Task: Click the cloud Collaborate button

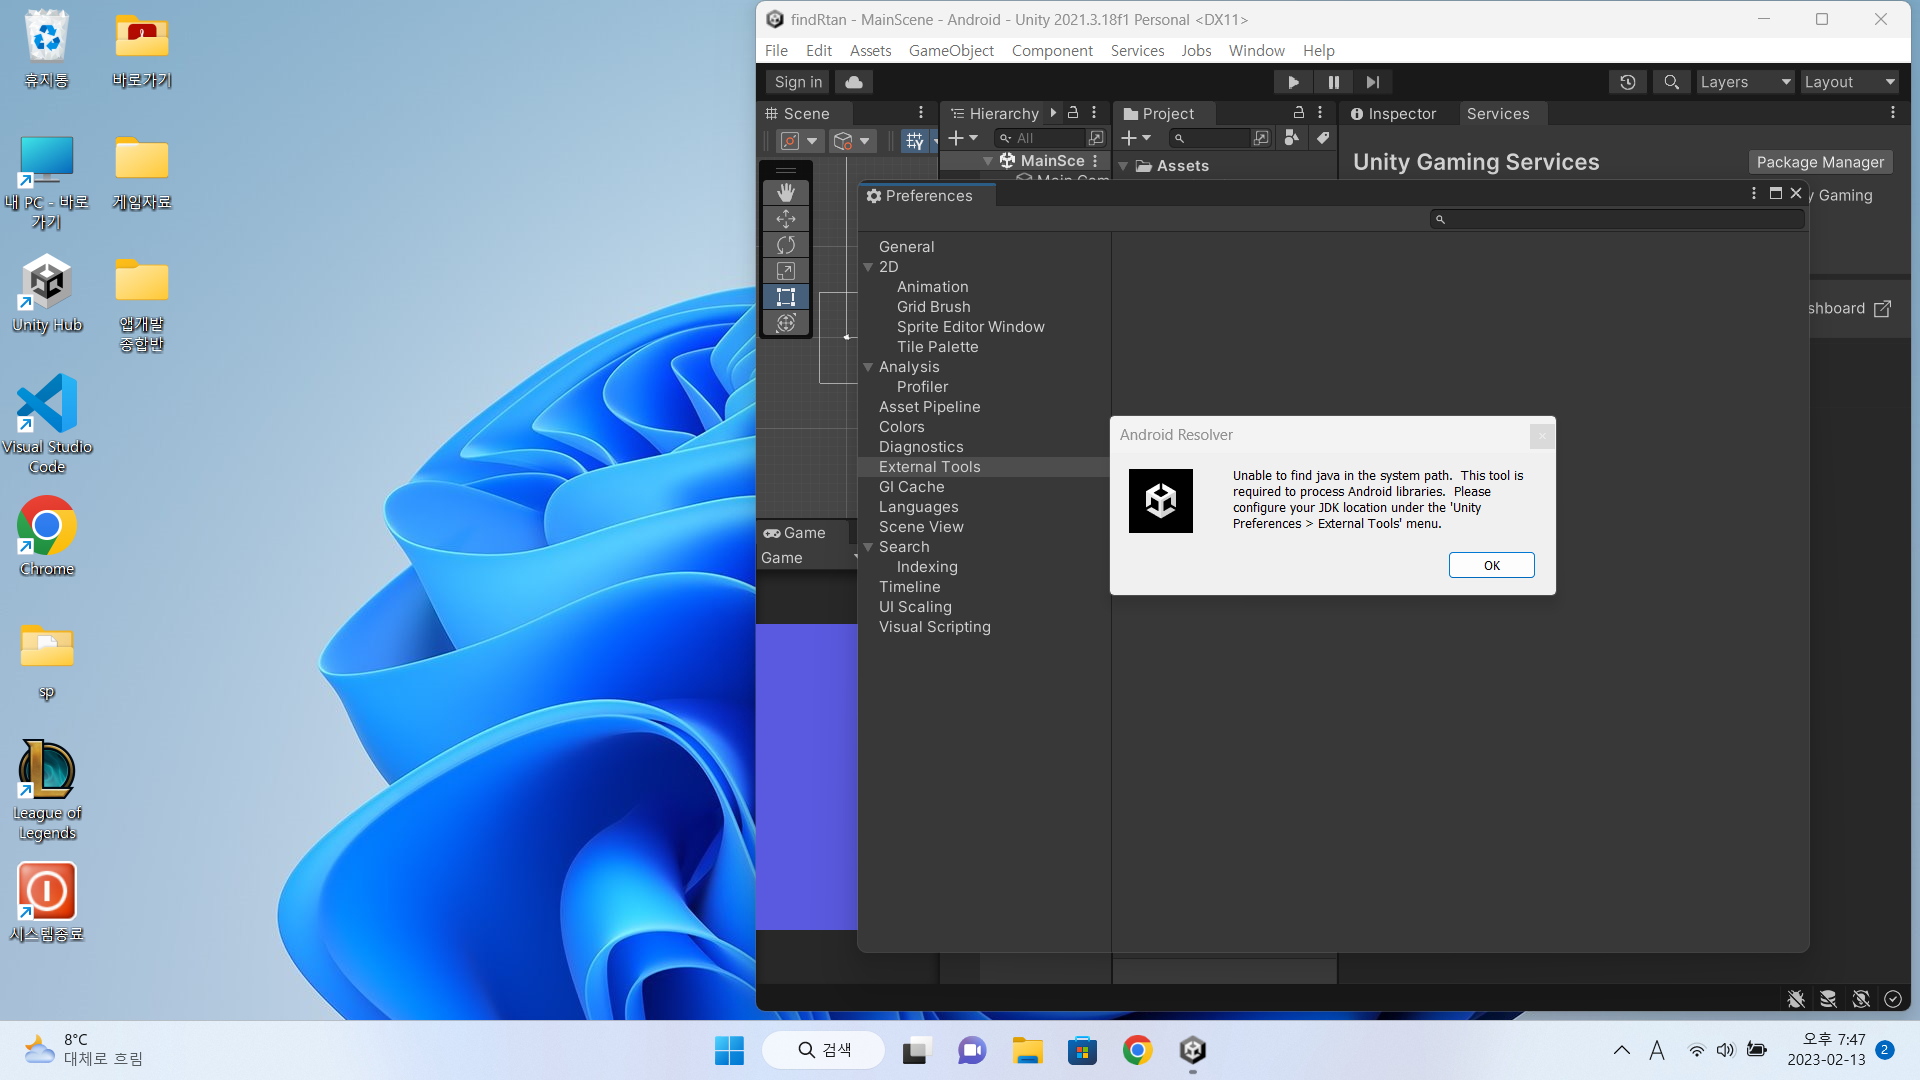Action: [x=854, y=82]
